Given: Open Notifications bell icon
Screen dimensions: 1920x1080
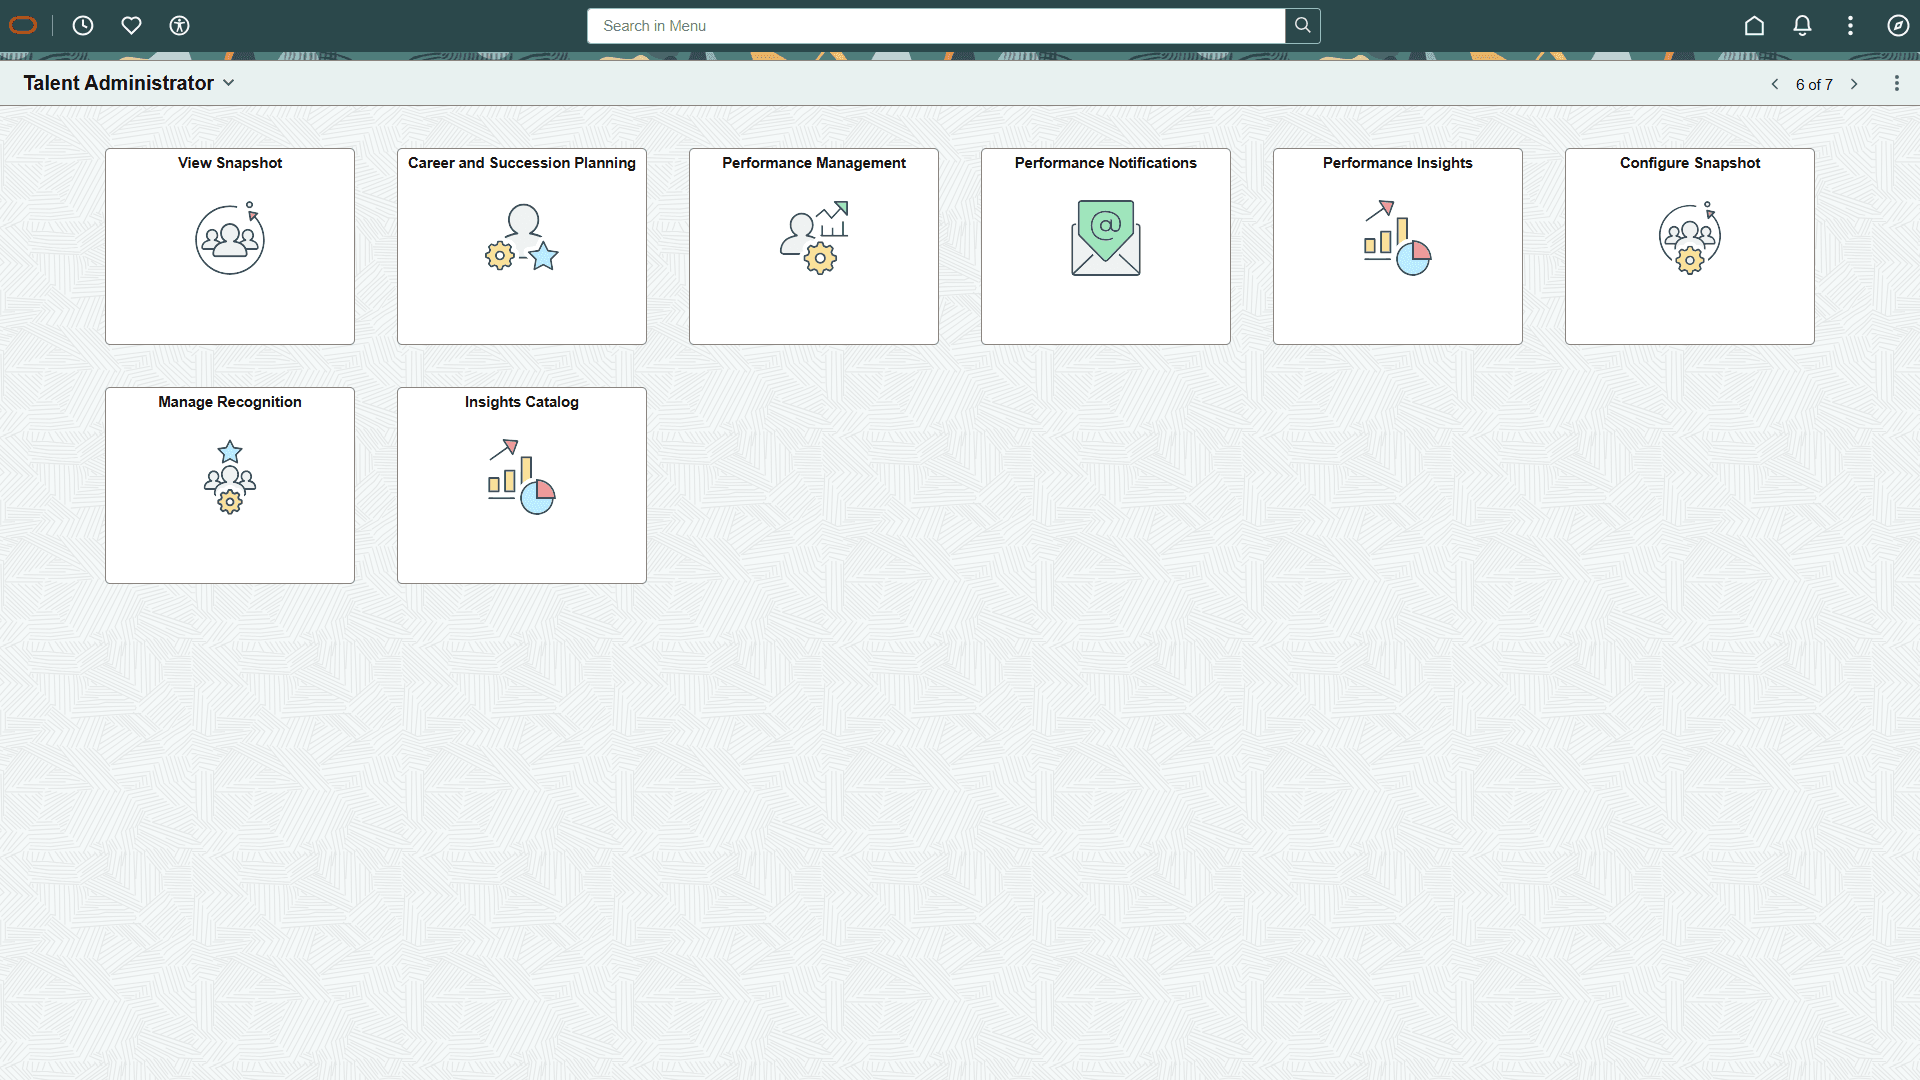Looking at the screenshot, I should click(1802, 26).
